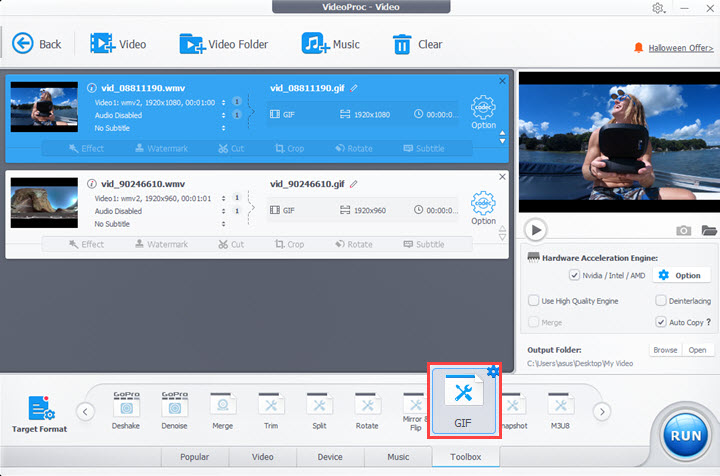This screenshot has width=720, height=476.
Task: Expand subtitle selector for vid_90246610
Action: (224, 224)
